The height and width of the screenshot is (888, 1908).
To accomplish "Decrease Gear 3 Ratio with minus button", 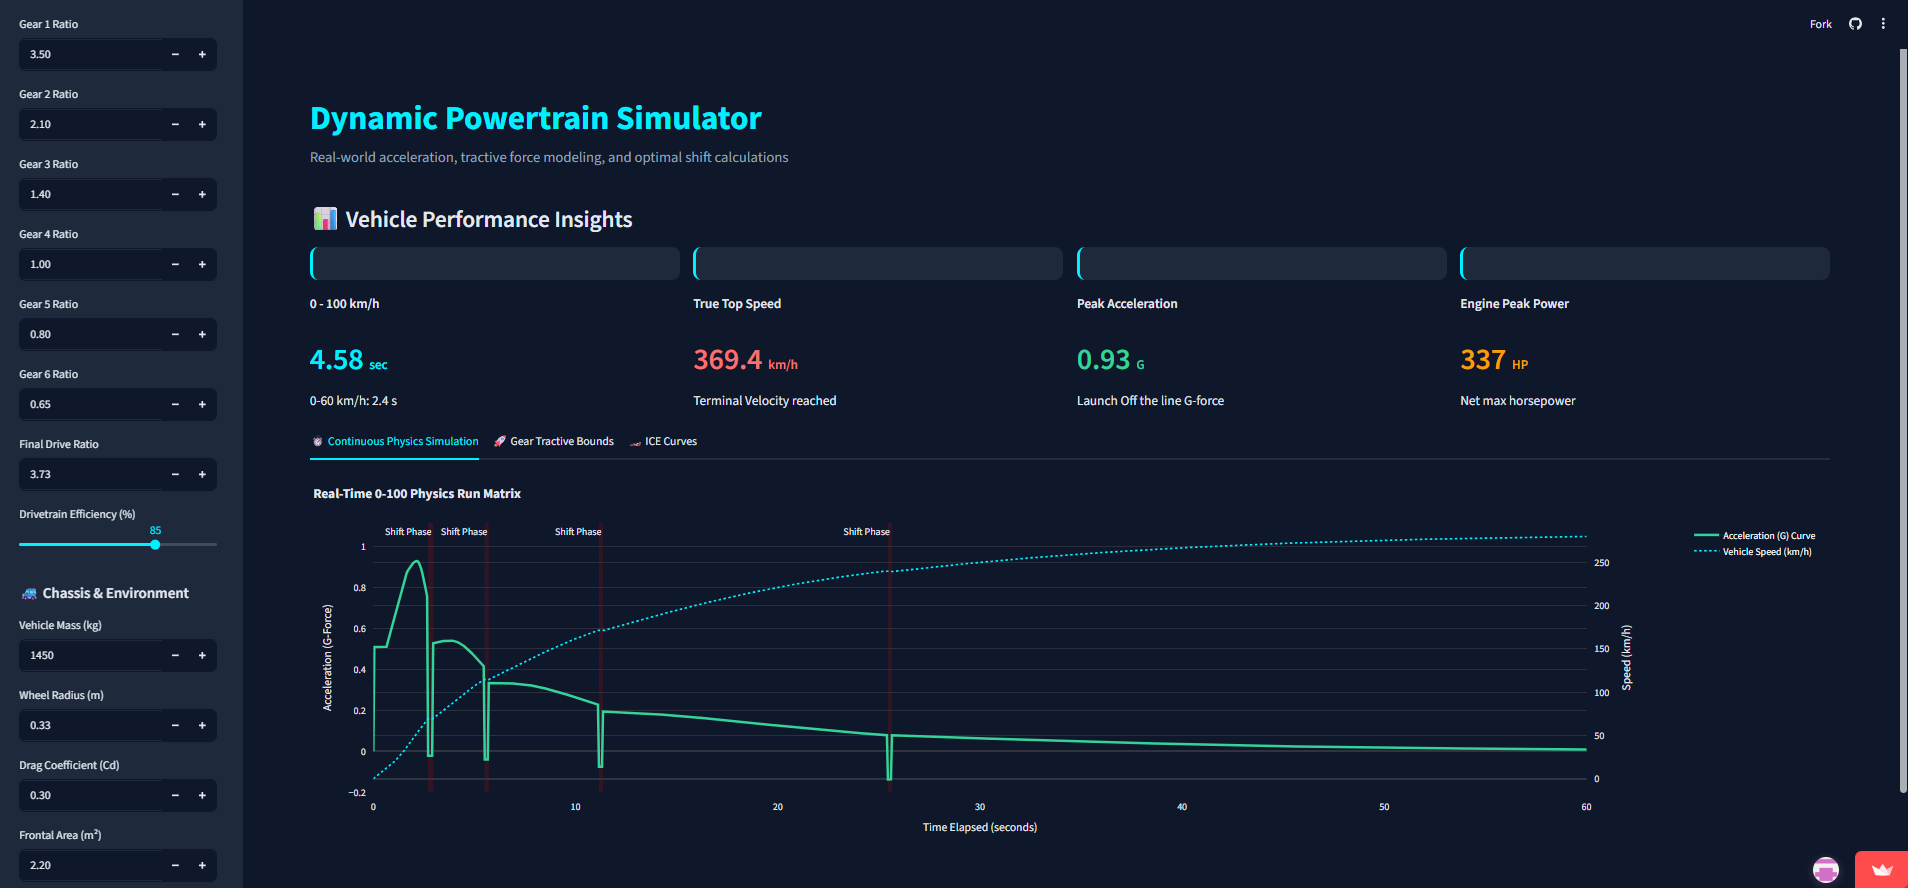I will tap(175, 194).
